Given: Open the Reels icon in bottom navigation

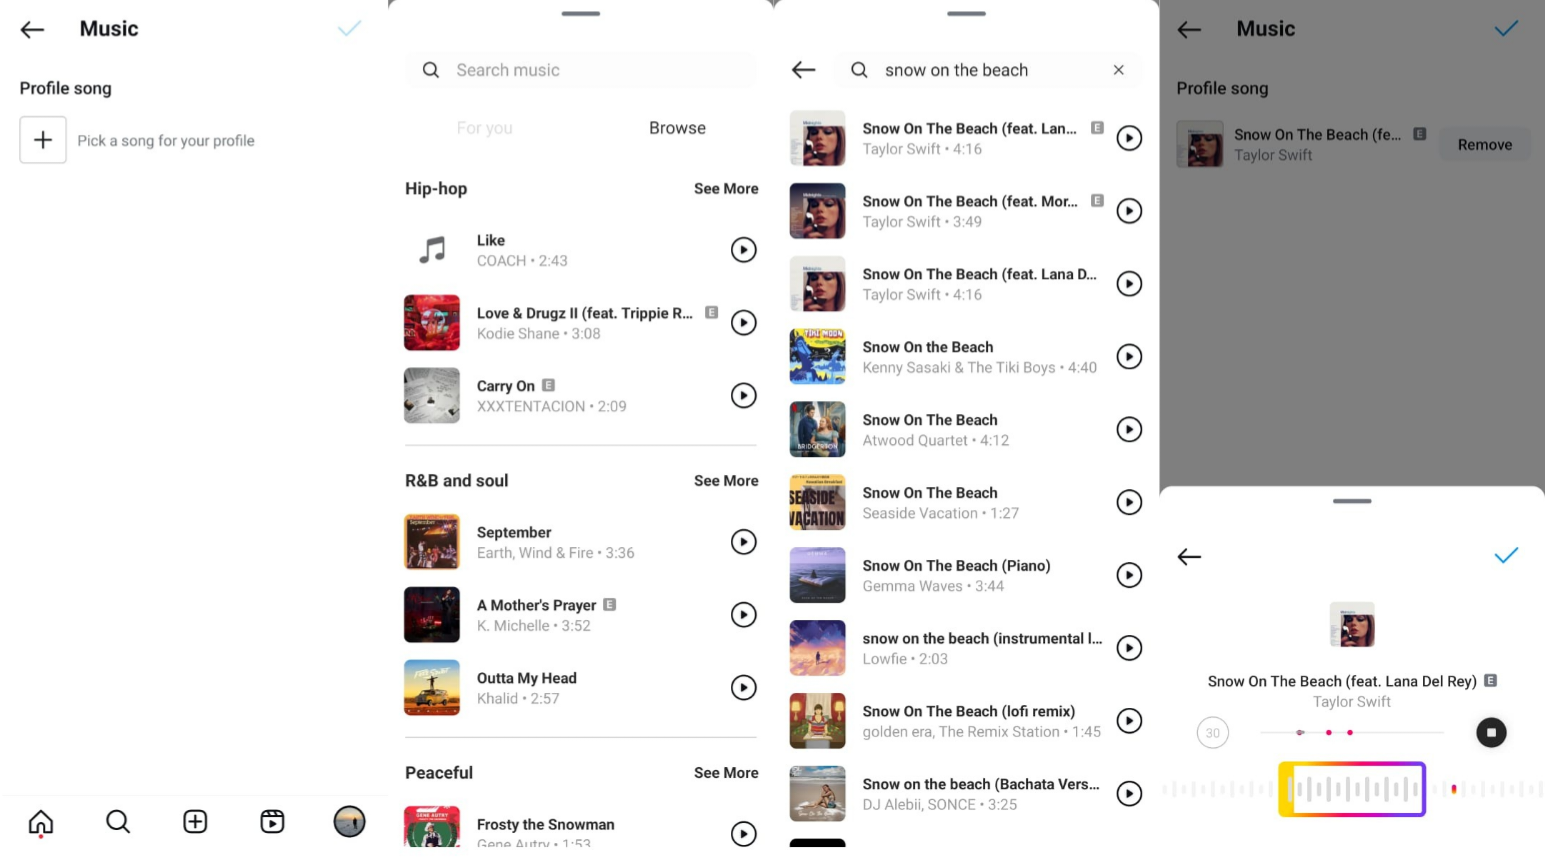Looking at the screenshot, I should coord(272,822).
